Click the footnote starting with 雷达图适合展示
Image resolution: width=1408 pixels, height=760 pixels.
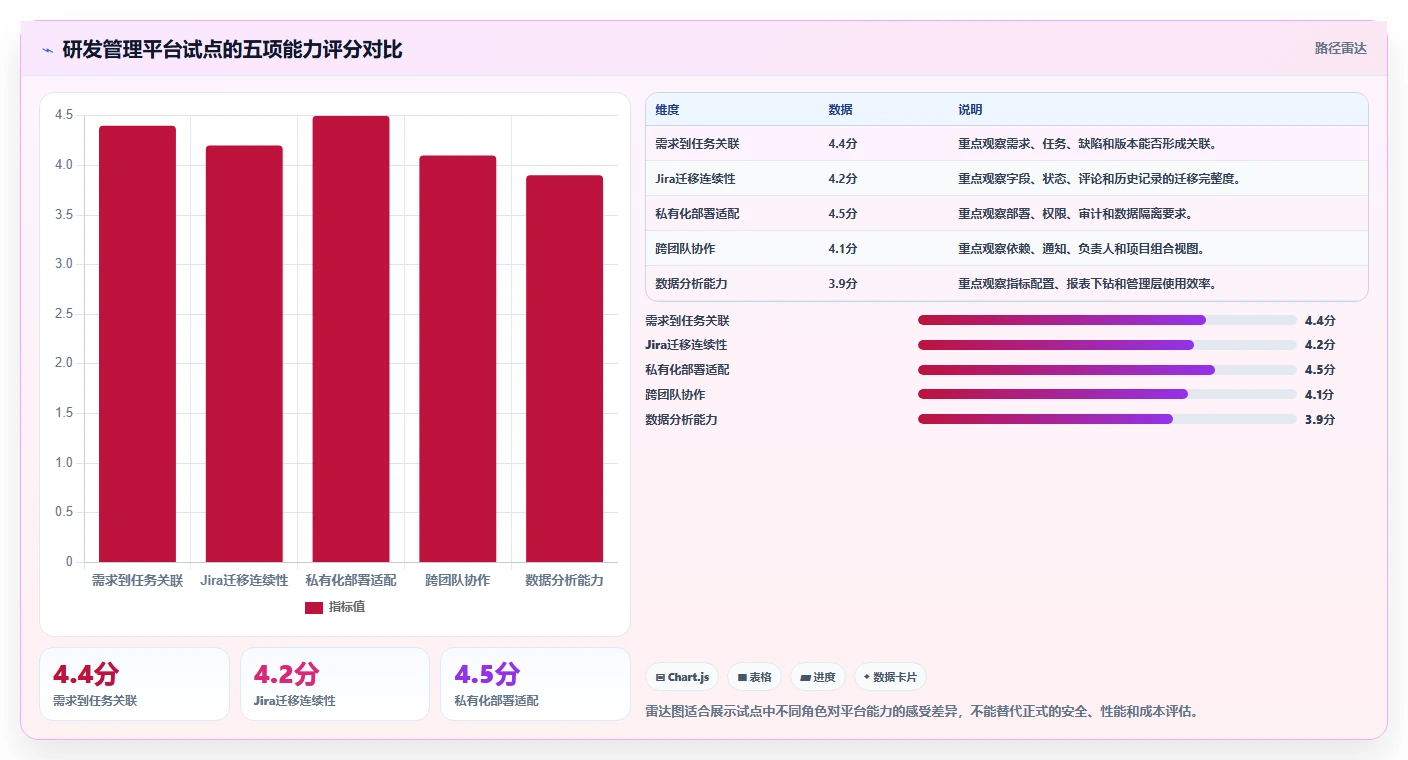point(922,712)
